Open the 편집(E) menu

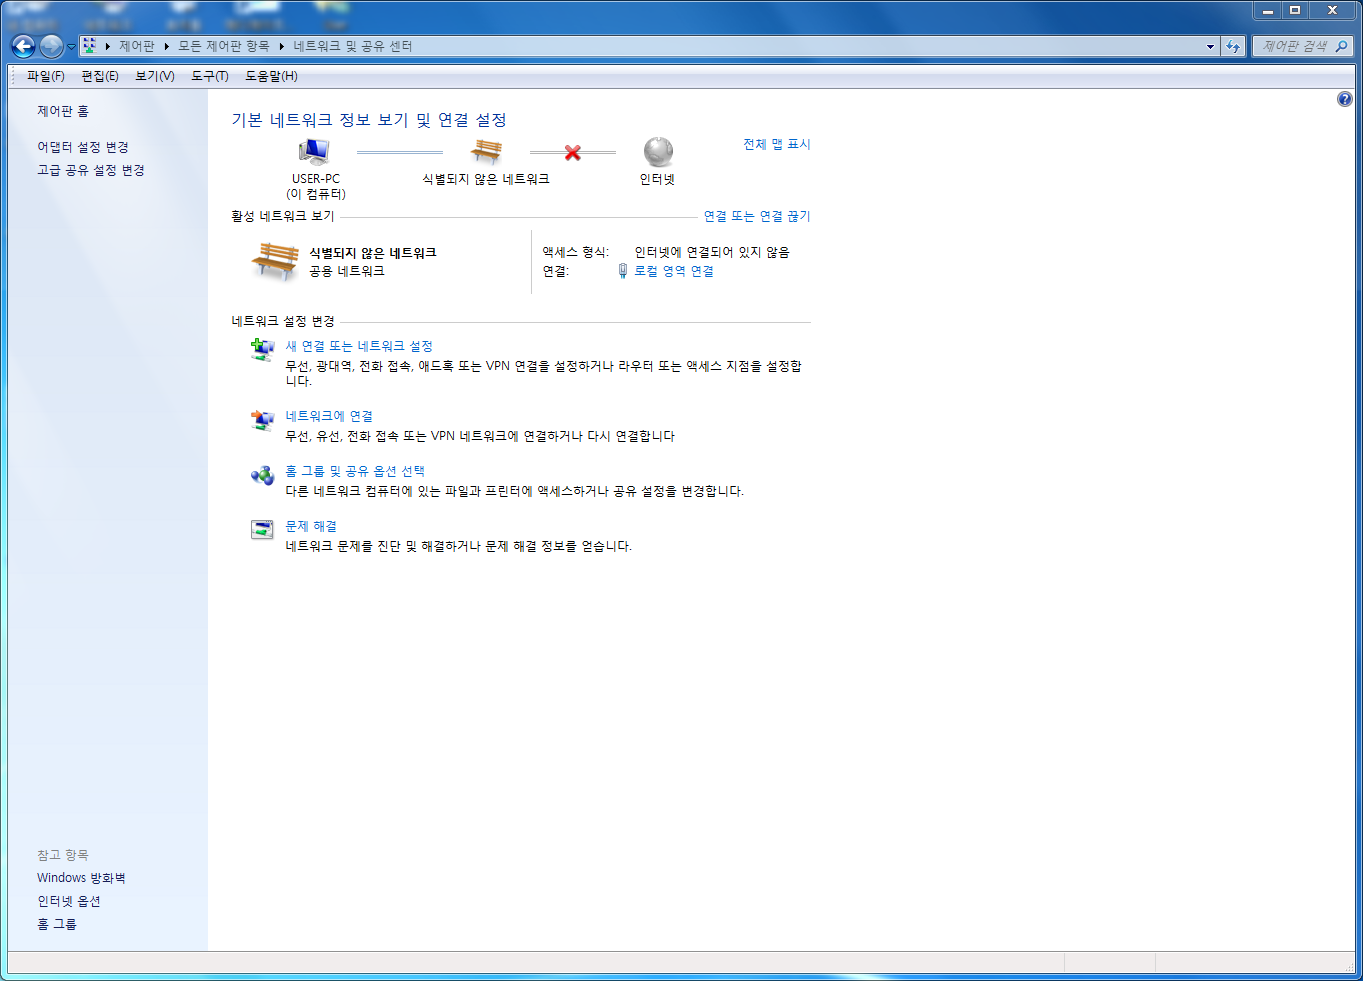100,76
